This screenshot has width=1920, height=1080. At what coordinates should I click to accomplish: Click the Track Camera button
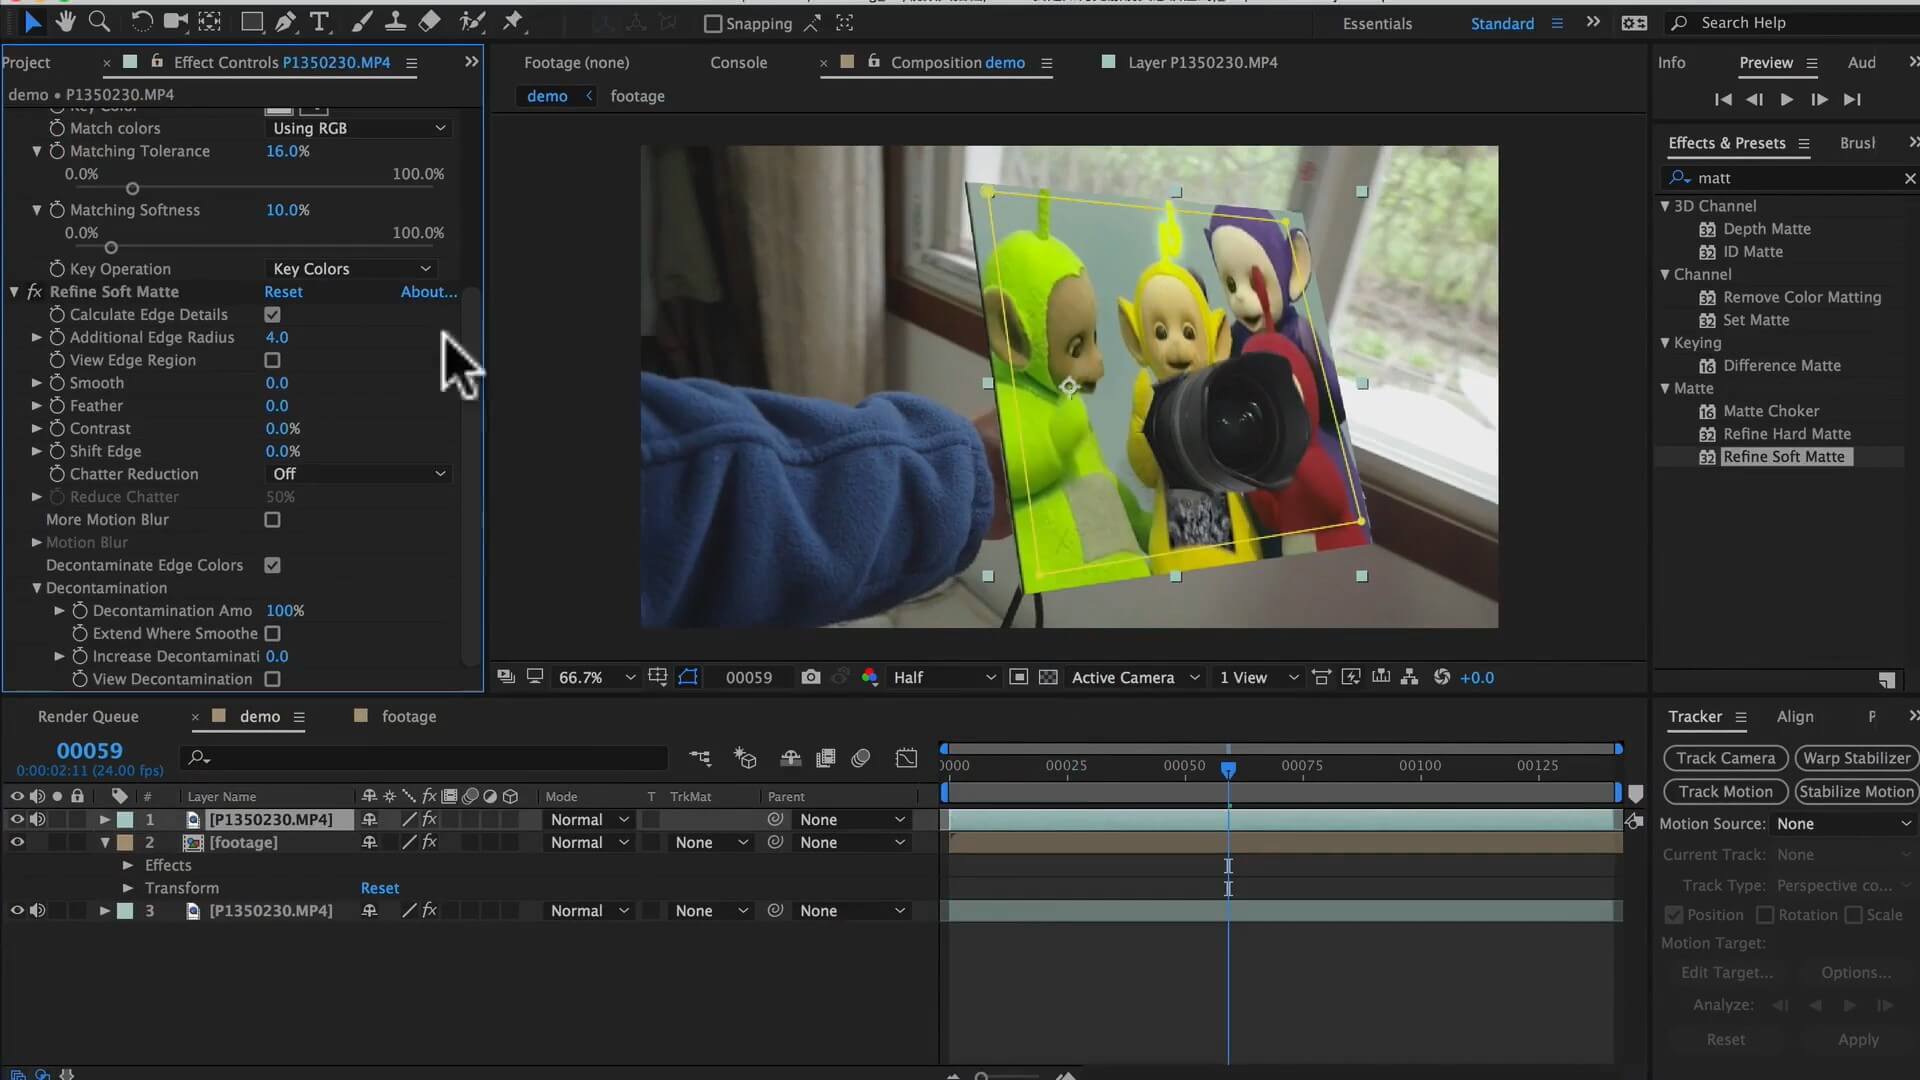pos(1725,758)
